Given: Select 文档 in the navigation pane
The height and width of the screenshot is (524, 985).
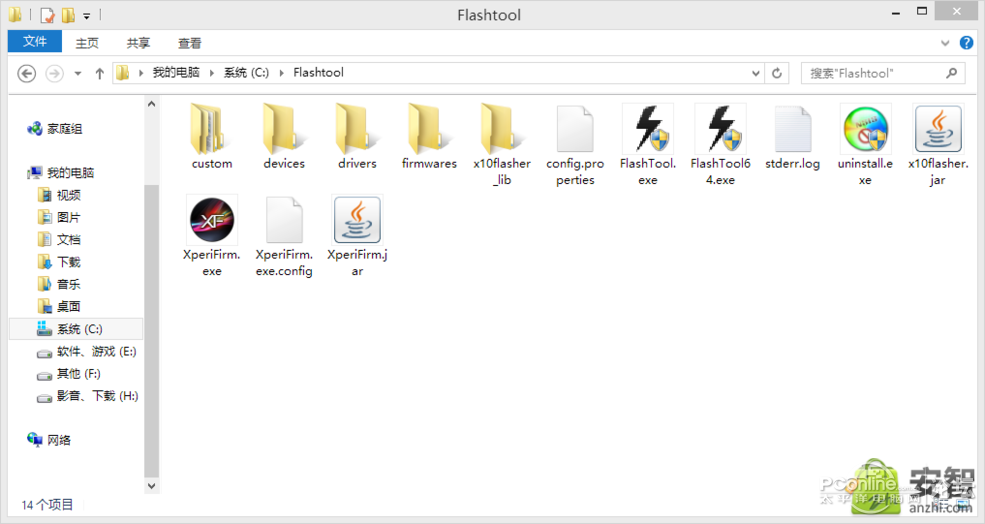Looking at the screenshot, I should pos(68,239).
